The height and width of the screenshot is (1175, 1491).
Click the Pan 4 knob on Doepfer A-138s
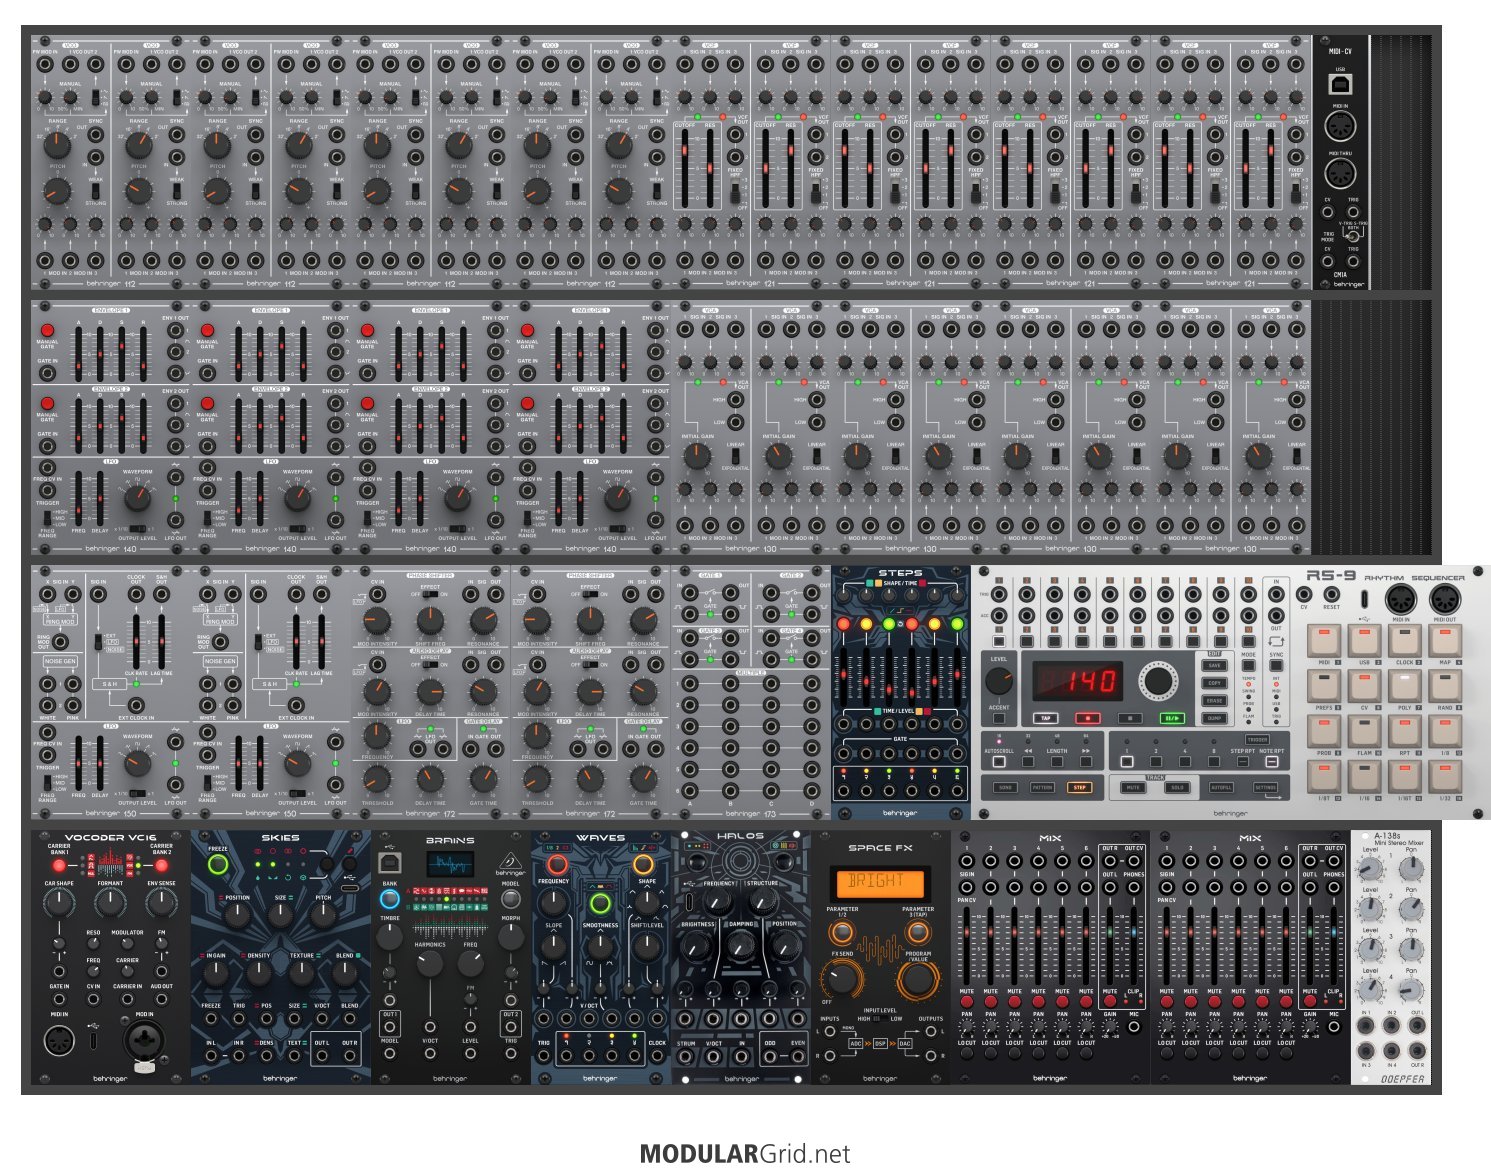click(1410, 990)
